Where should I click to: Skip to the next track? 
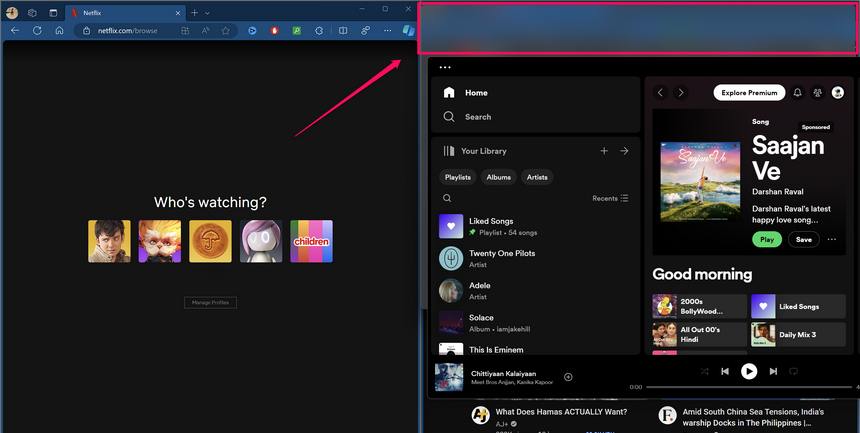point(773,371)
